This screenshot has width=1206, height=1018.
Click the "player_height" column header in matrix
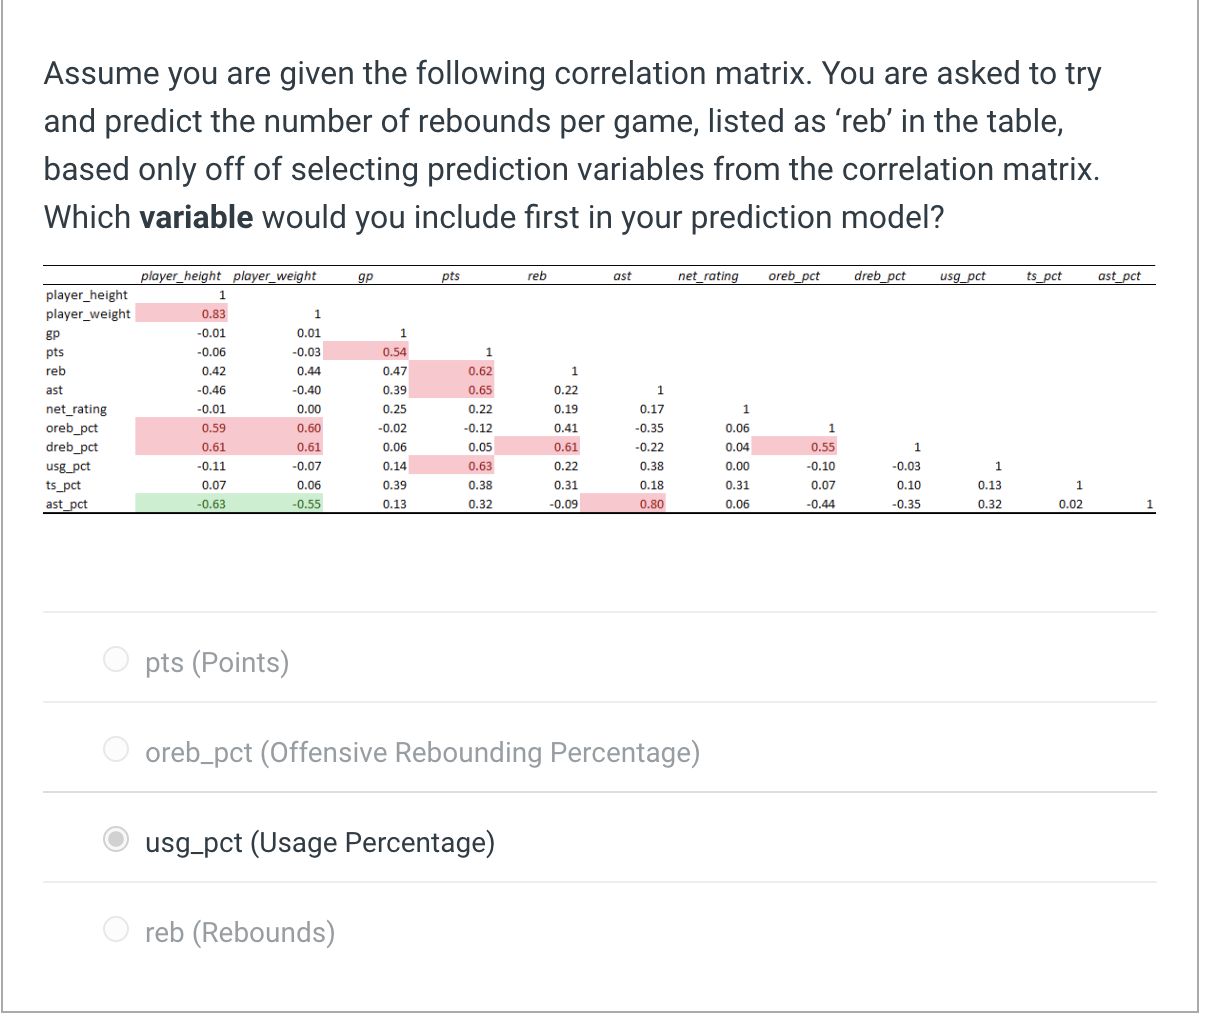pos(181,276)
